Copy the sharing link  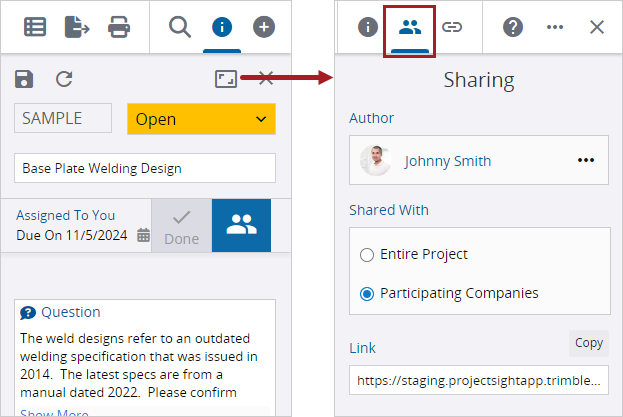point(589,343)
